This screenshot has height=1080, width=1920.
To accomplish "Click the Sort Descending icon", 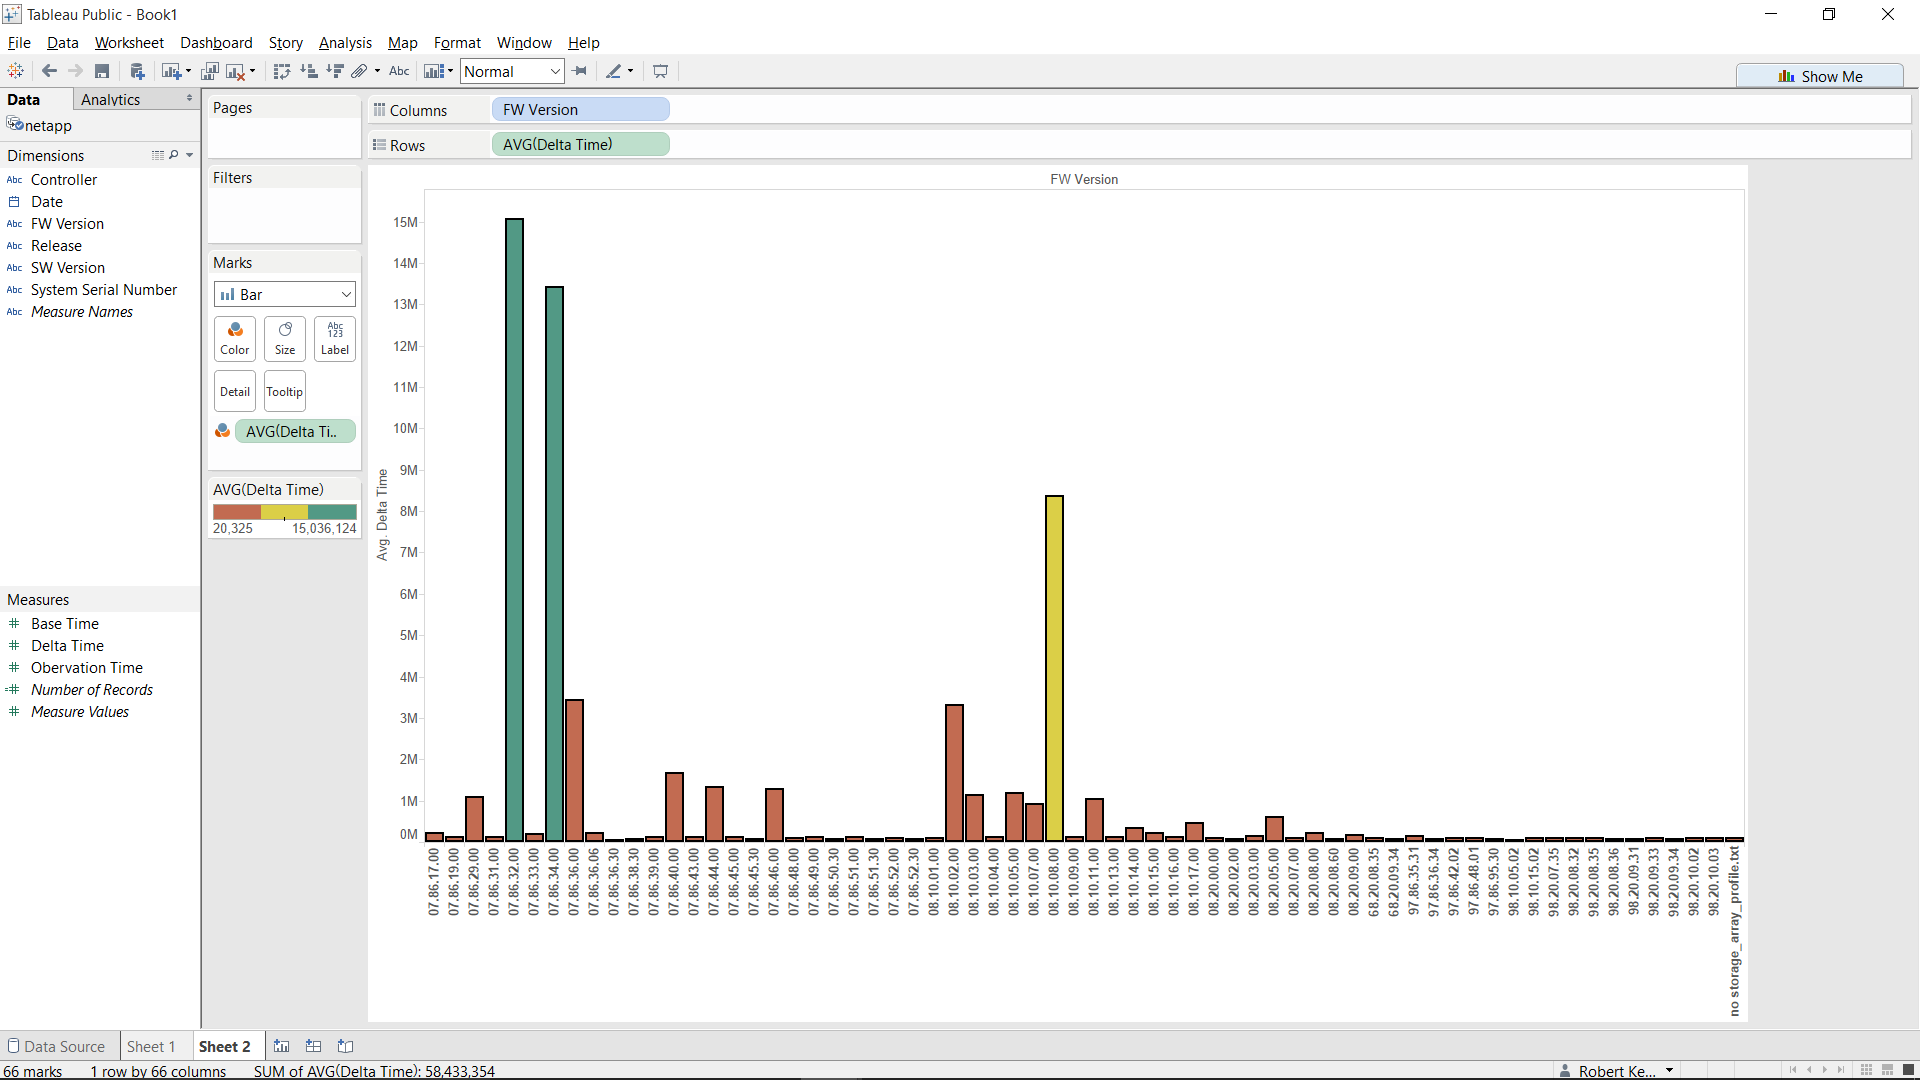I will (335, 71).
